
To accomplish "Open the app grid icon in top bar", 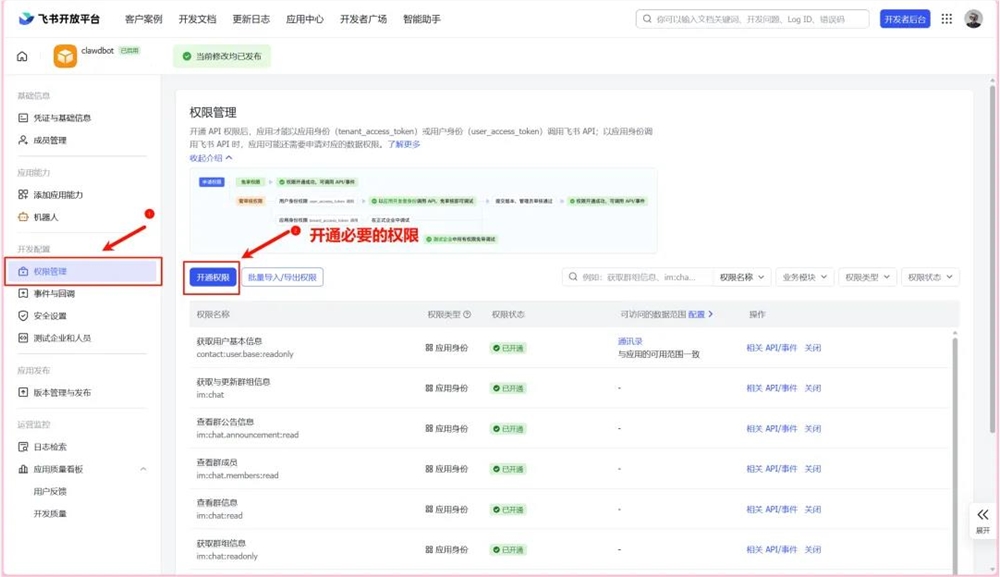I will [x=946, y=19].
